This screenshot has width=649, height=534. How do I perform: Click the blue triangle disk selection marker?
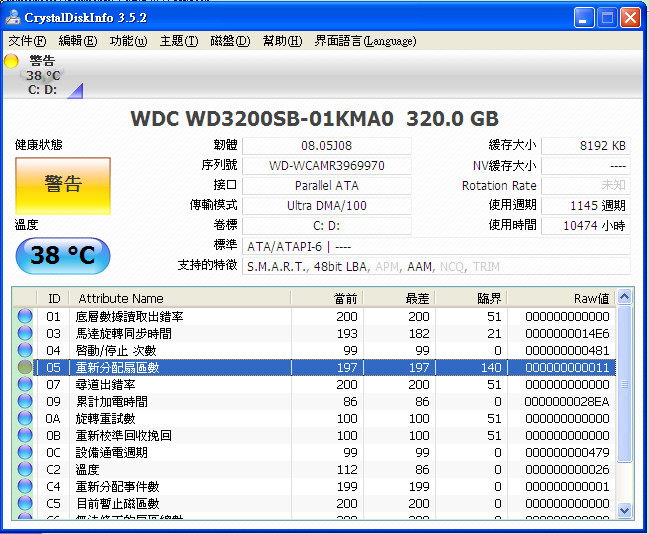pos(77,93)
